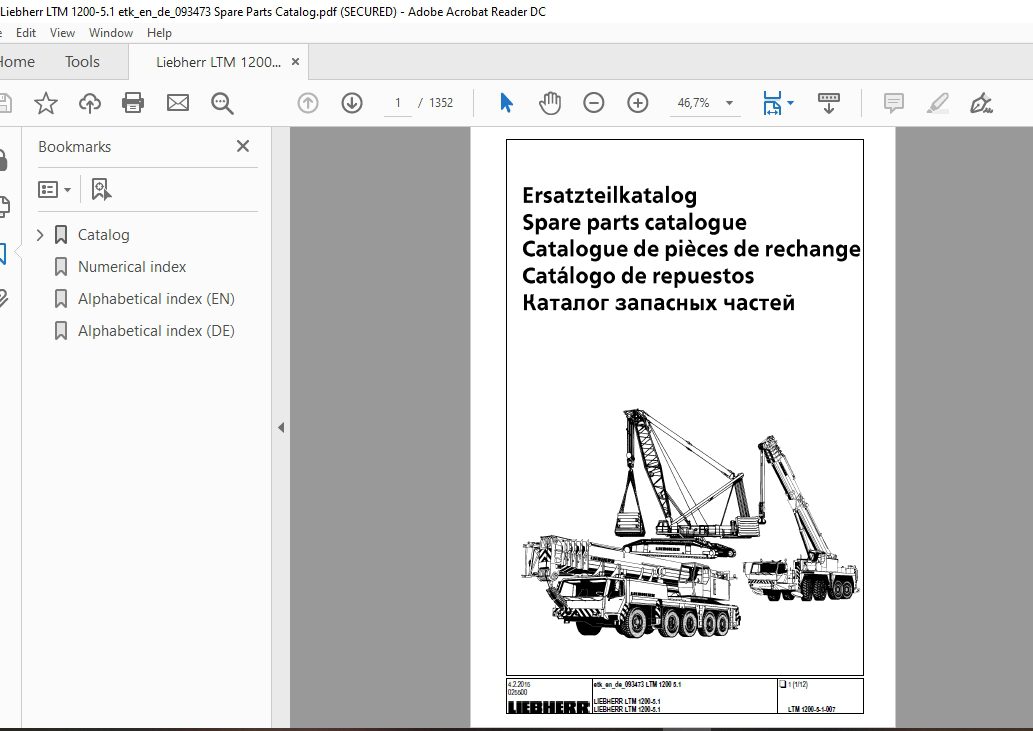Open the Alphabetical index (EN) bookmark
Viewport: 1033px width, 731px height.
point(156,299)
